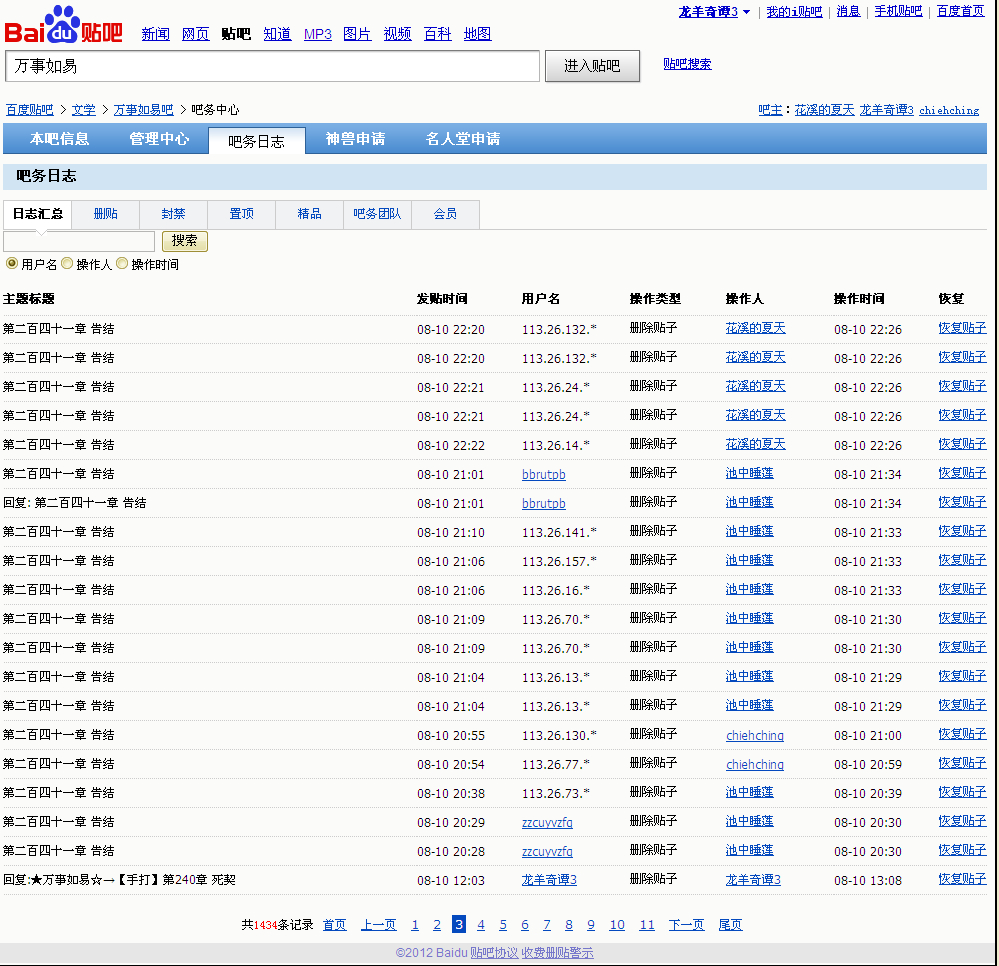Go to records page 7
This screenshot has width=999, height=966.
pyautogui.click(x=547, y=925)
